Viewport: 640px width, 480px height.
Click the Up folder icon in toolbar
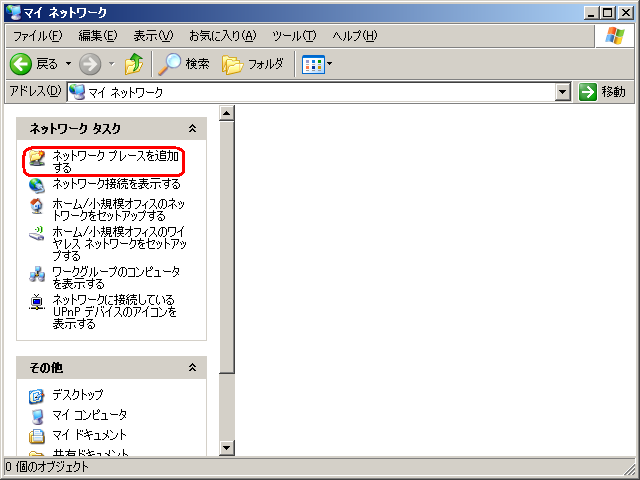coord(134,64)
